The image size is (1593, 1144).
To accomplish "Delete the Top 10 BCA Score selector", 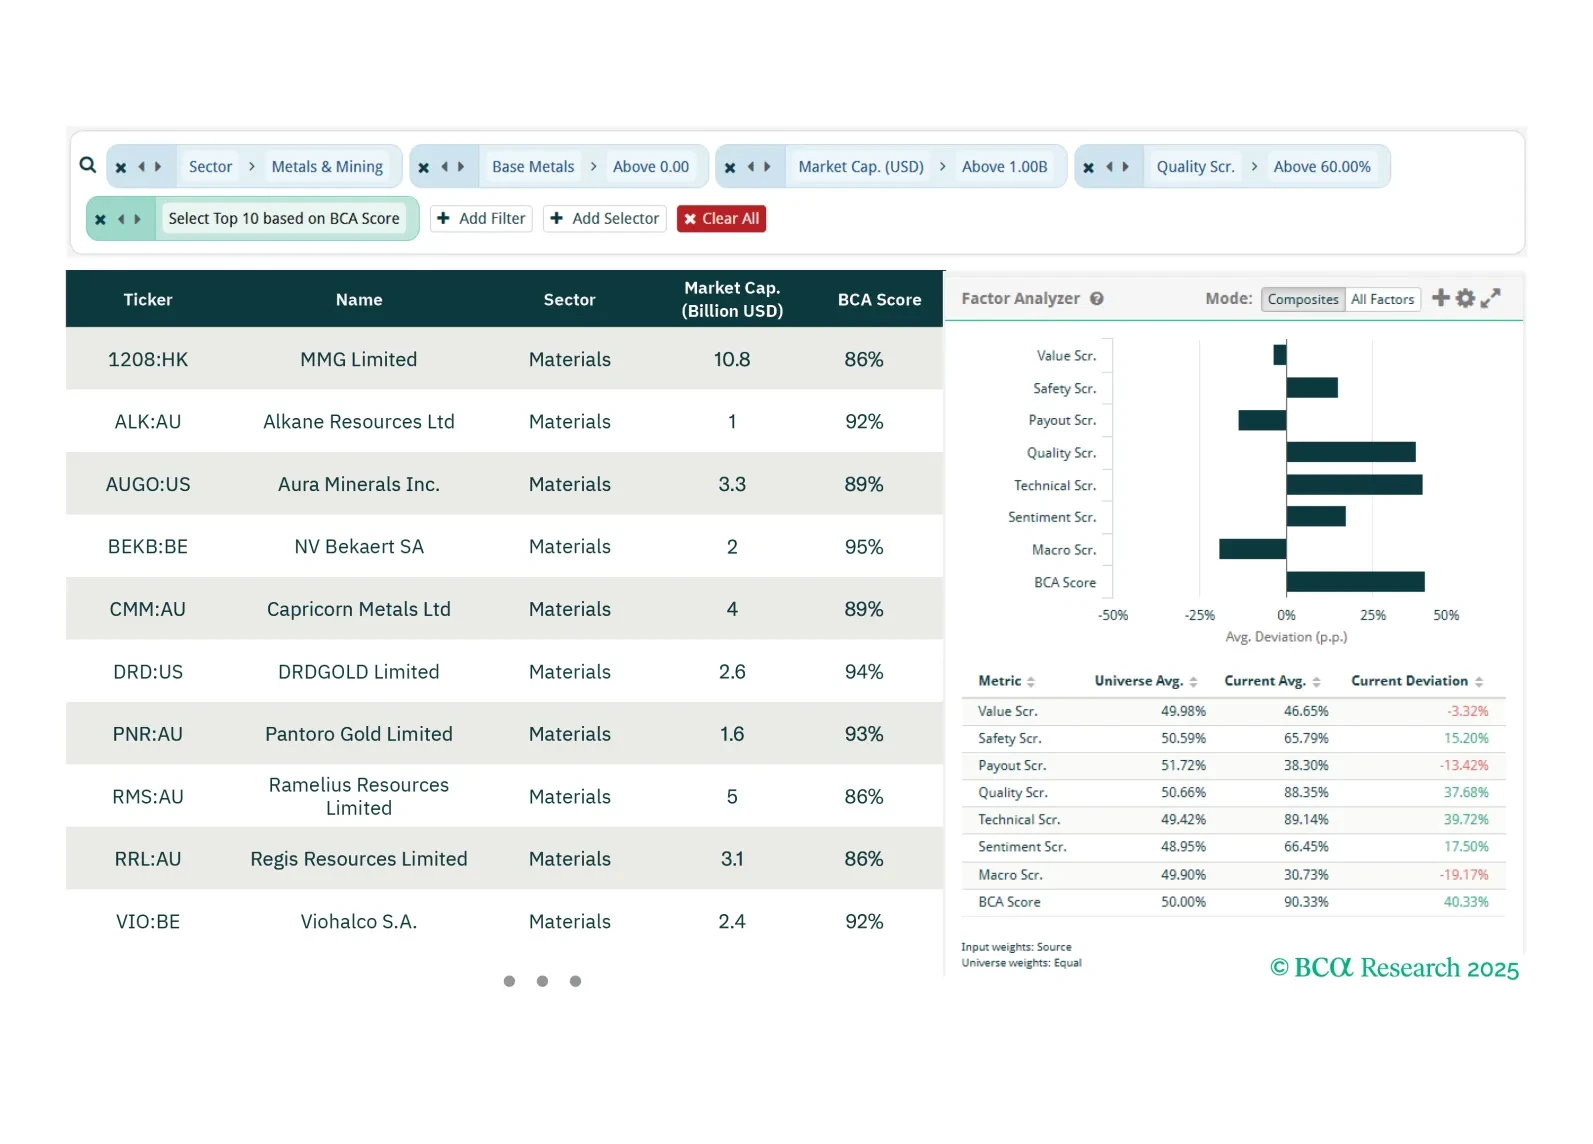I will click(x=100, y=219).
